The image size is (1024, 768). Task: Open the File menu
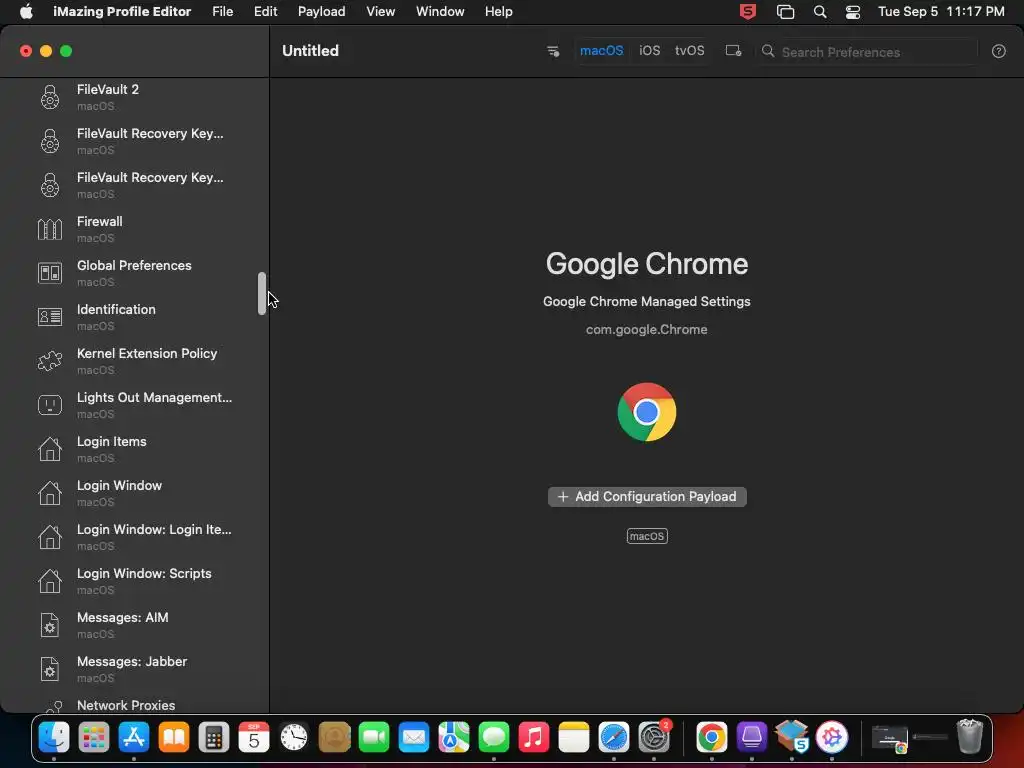223,12
